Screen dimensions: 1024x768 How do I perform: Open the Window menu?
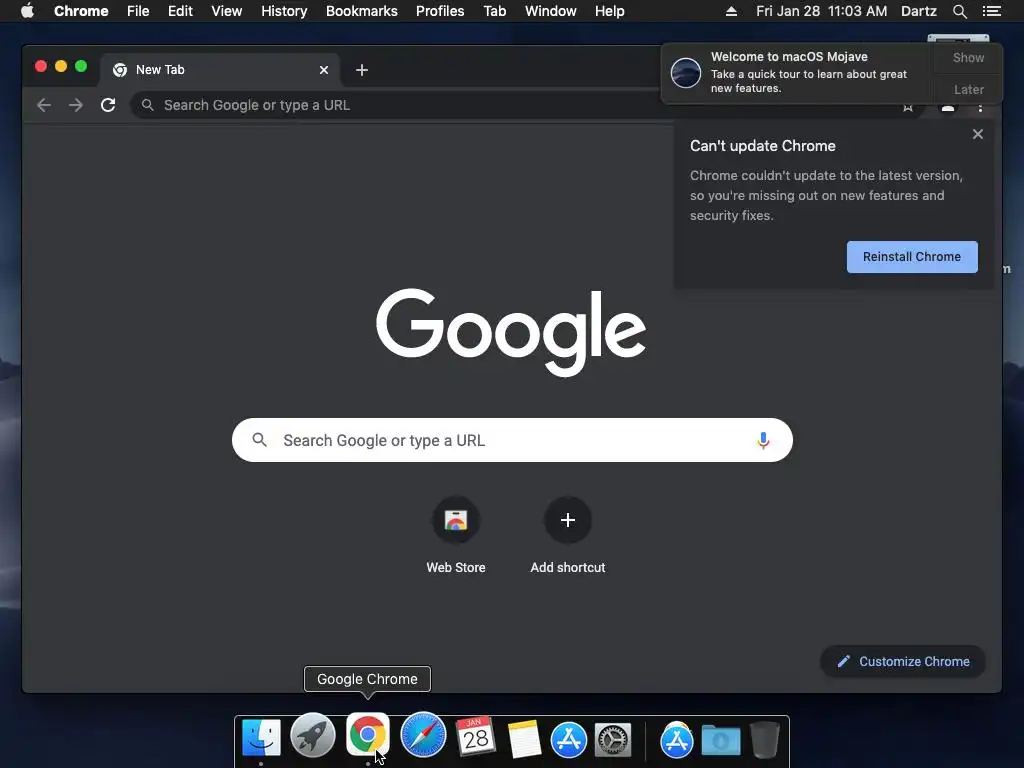[551, 11]
